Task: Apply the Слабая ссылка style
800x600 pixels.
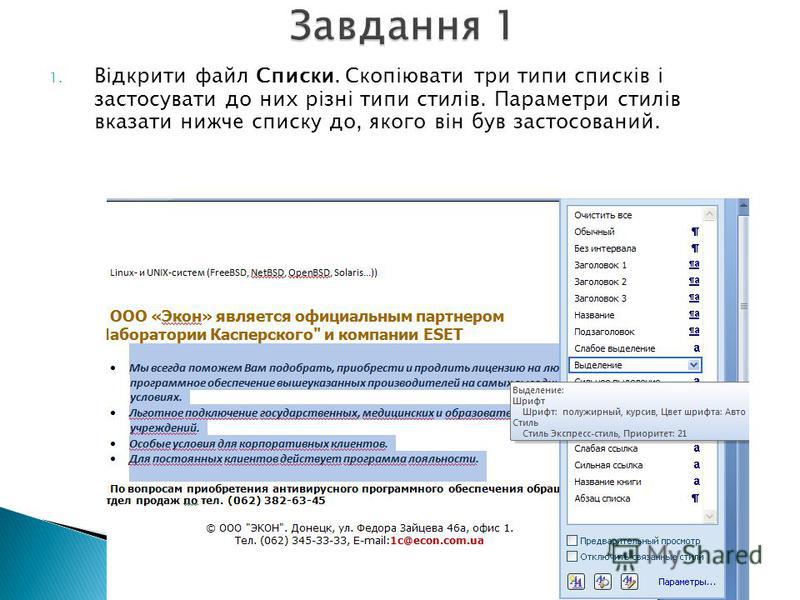Action: pyautogui.click(x=636, y=448)
